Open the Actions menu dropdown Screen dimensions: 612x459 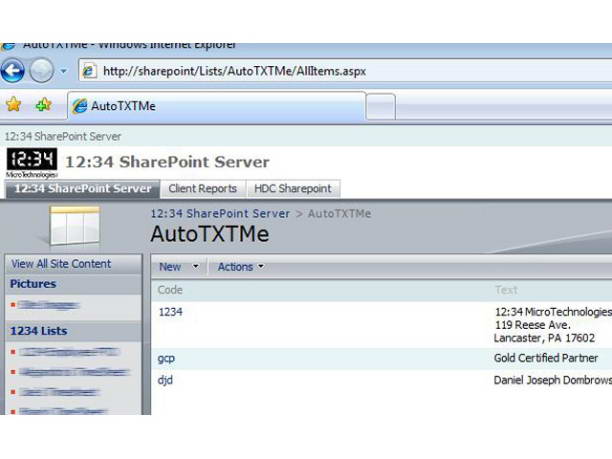click(240, 267)
